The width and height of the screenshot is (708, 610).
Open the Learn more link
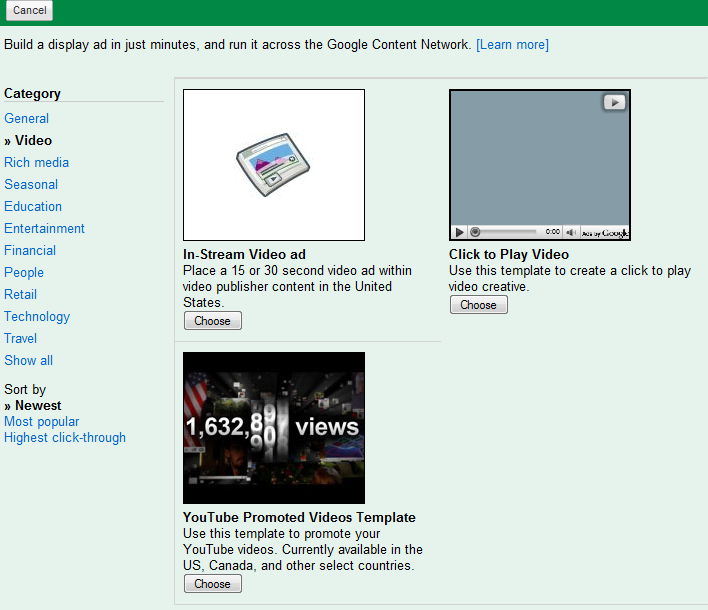pos(512,45)
